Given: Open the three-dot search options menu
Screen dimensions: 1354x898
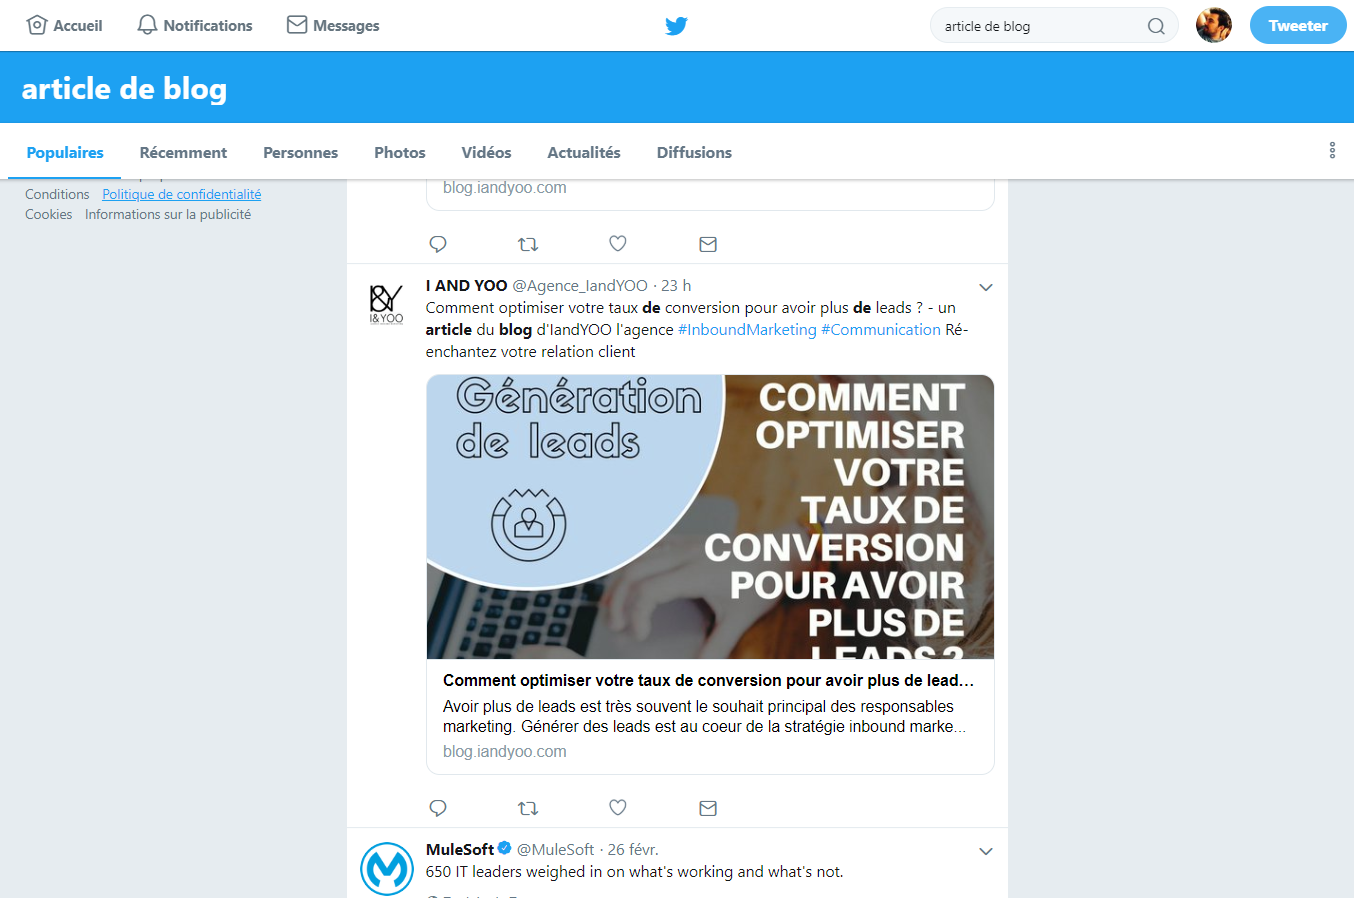Looking at the screenshot, I should click(x=1332, y=150).
